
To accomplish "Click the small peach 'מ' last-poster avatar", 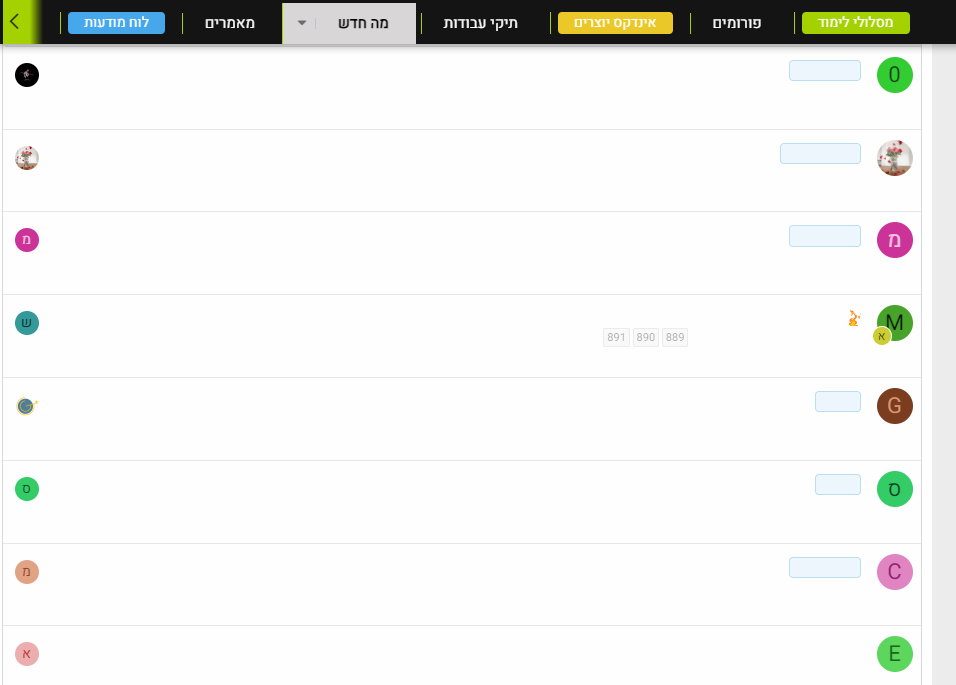I will (x=27, y=572).
